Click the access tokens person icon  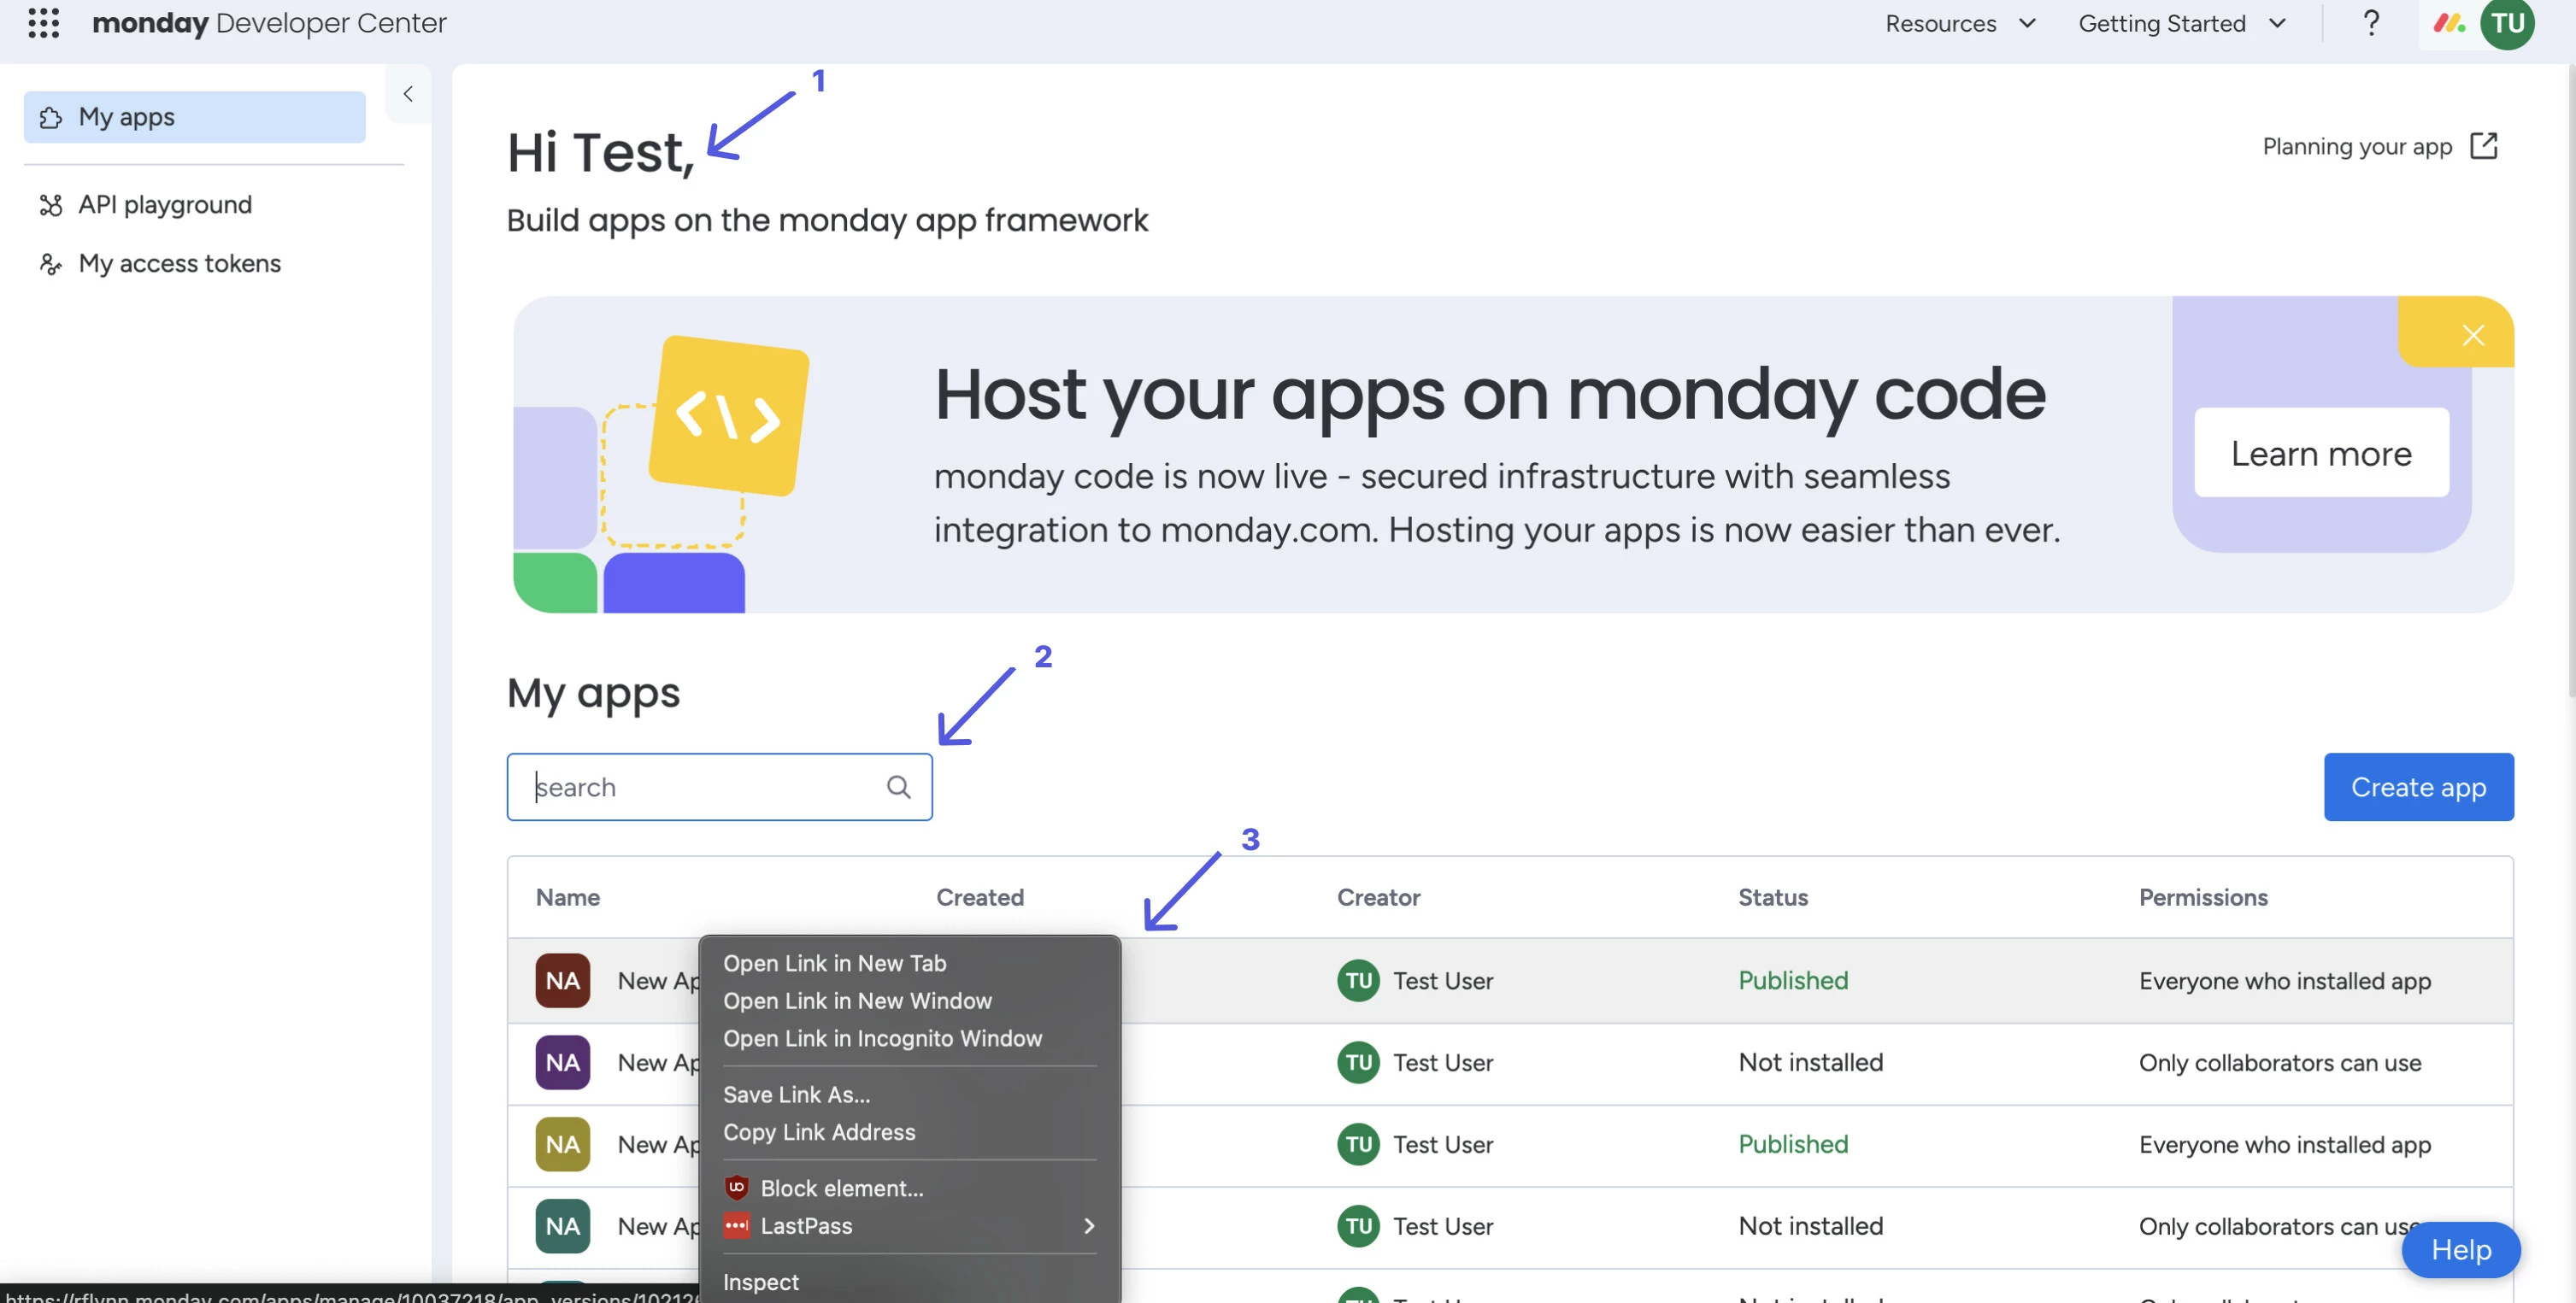pos(51,264)
